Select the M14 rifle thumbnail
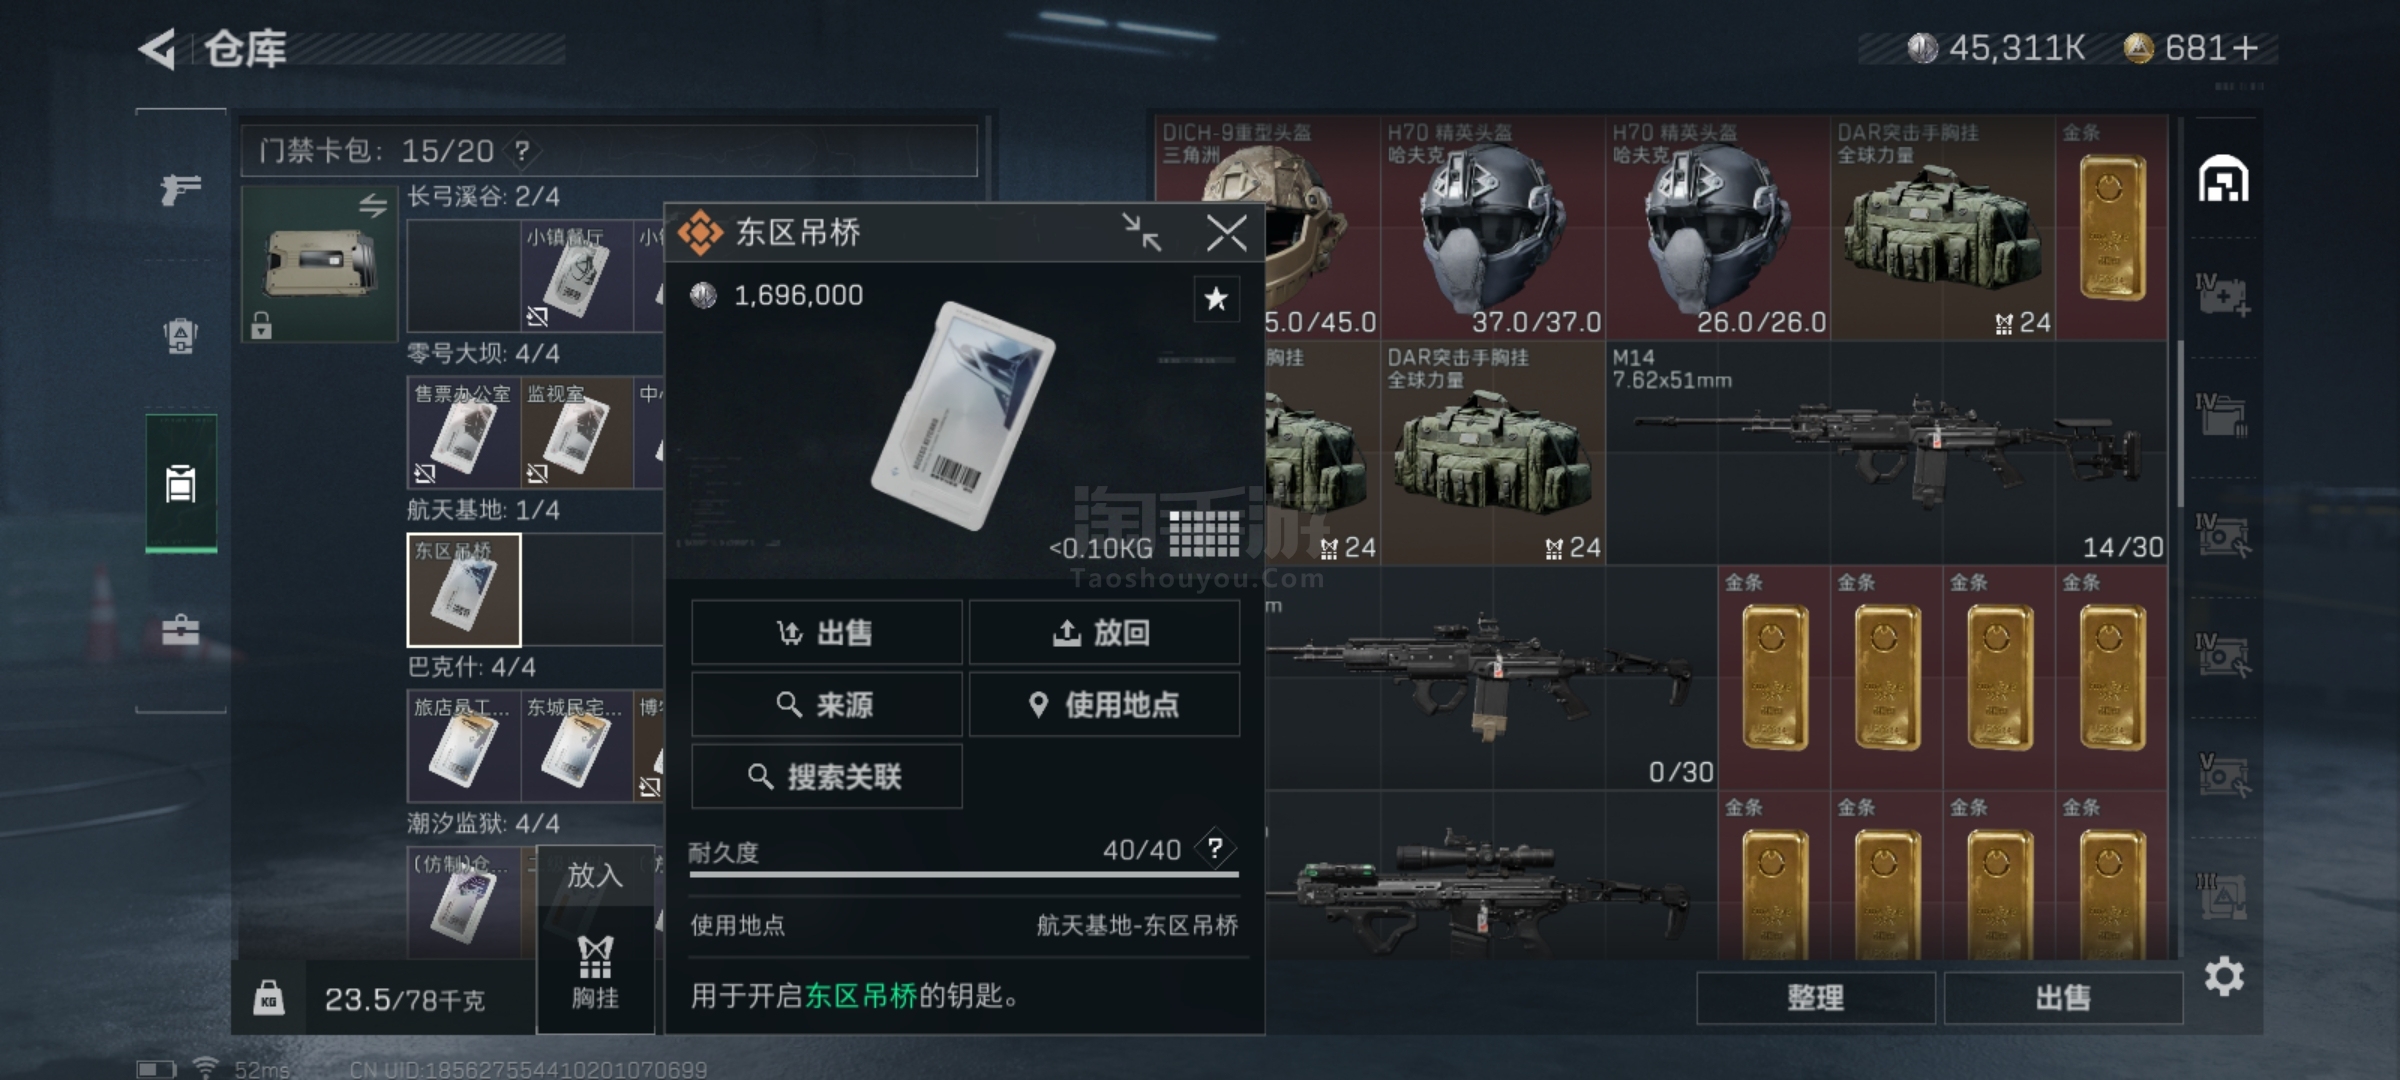Viewport: 2400px width, 1080px height. click(1886, 453)
